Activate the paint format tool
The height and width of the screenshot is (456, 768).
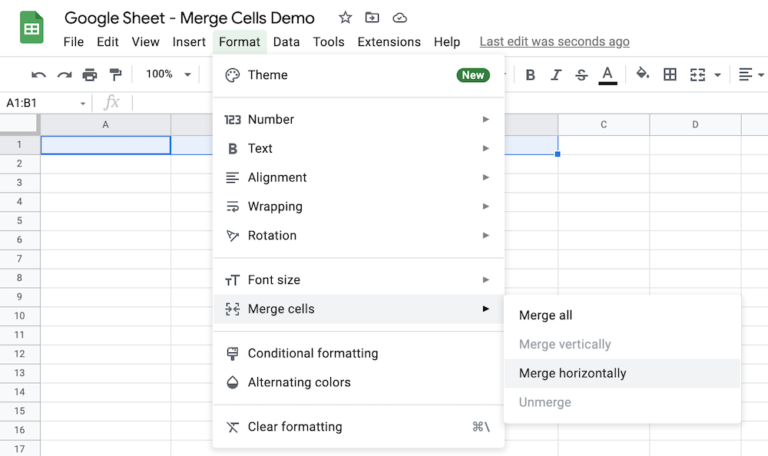tap(115, 75)
